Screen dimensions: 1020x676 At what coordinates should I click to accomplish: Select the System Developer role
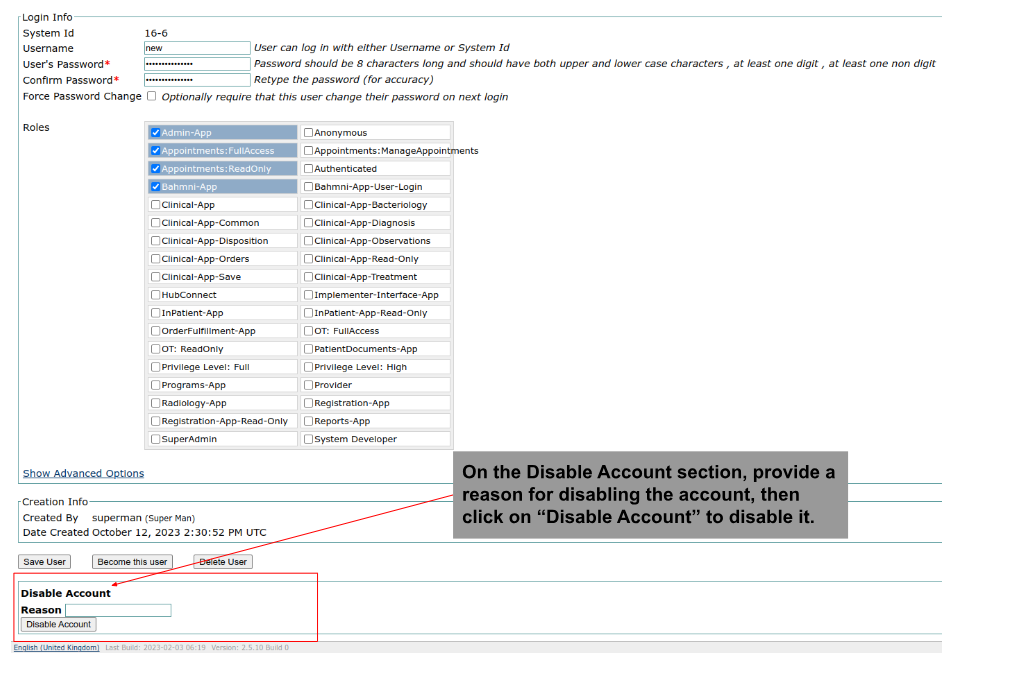coord(308,439)
